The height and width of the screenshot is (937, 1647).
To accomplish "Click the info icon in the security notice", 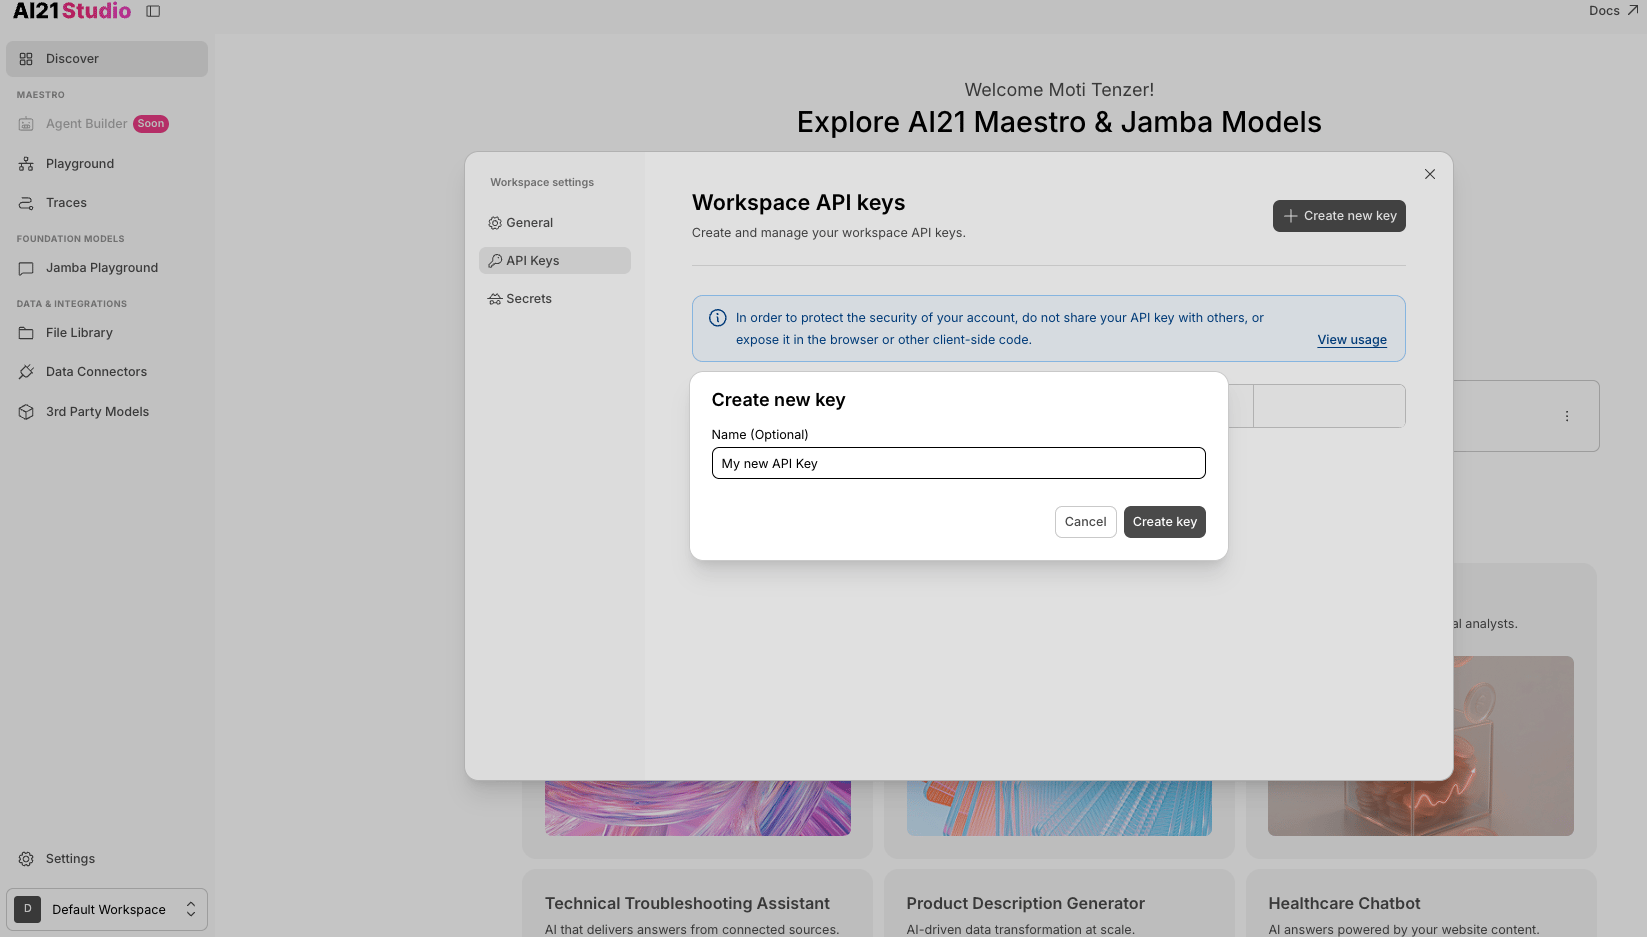I will [718, 318].
